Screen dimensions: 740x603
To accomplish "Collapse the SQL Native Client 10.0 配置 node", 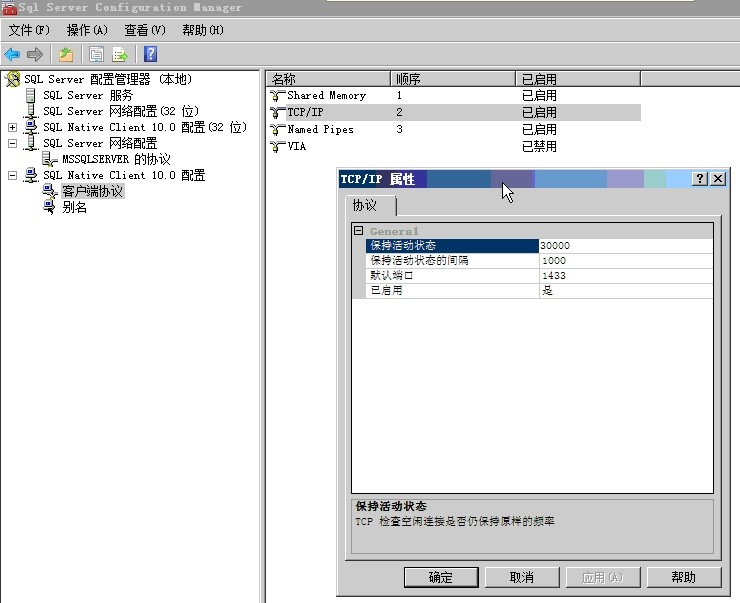I will click(x=13, y=176).
